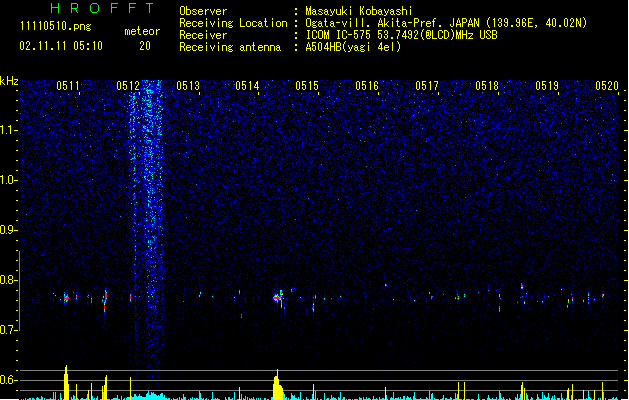The width and height of the screenshot is (629, 400).
Task: Click the bright meteor echo near 0514
Action: [277, 298]
